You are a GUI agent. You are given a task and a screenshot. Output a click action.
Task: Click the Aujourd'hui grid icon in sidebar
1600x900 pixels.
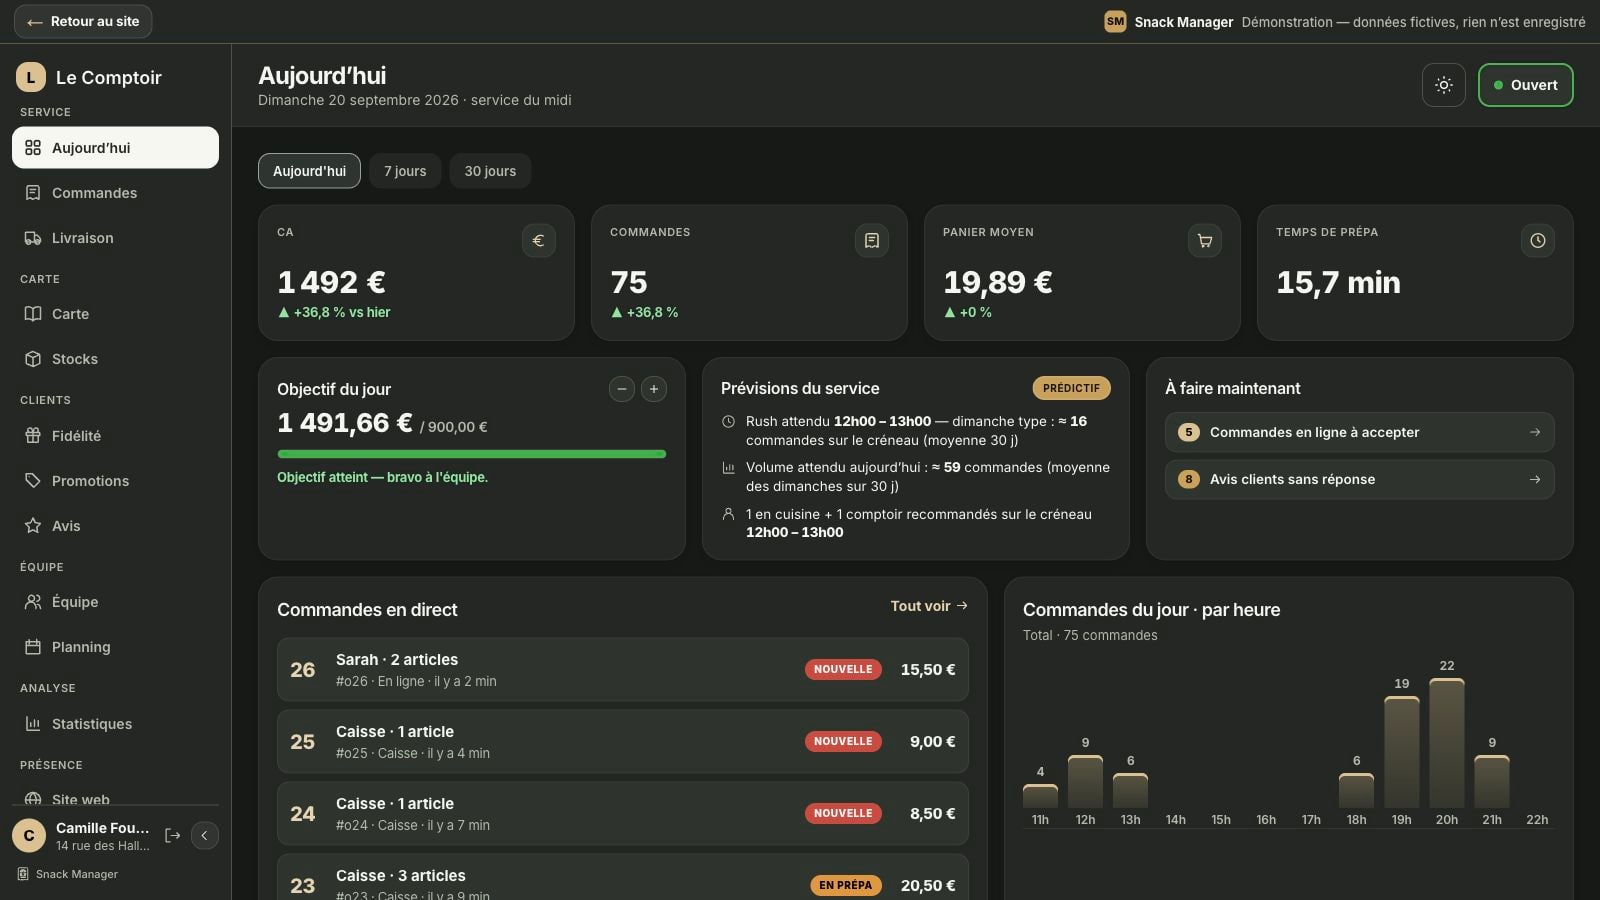[x=33, y=148]
